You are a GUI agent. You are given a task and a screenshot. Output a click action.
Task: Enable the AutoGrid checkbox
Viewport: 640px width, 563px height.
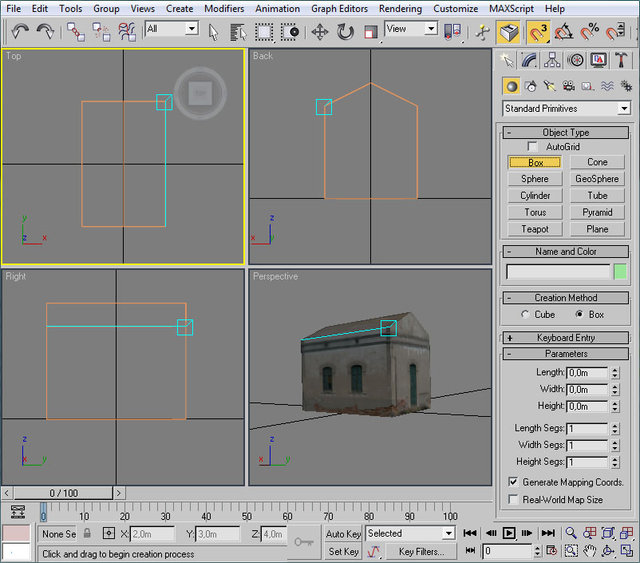pos(533,147)
